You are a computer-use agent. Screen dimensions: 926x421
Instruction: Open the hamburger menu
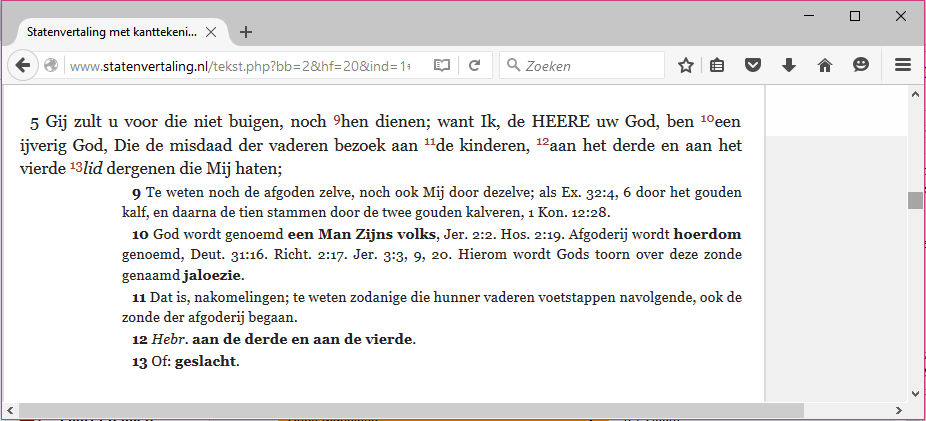(903, 65)
